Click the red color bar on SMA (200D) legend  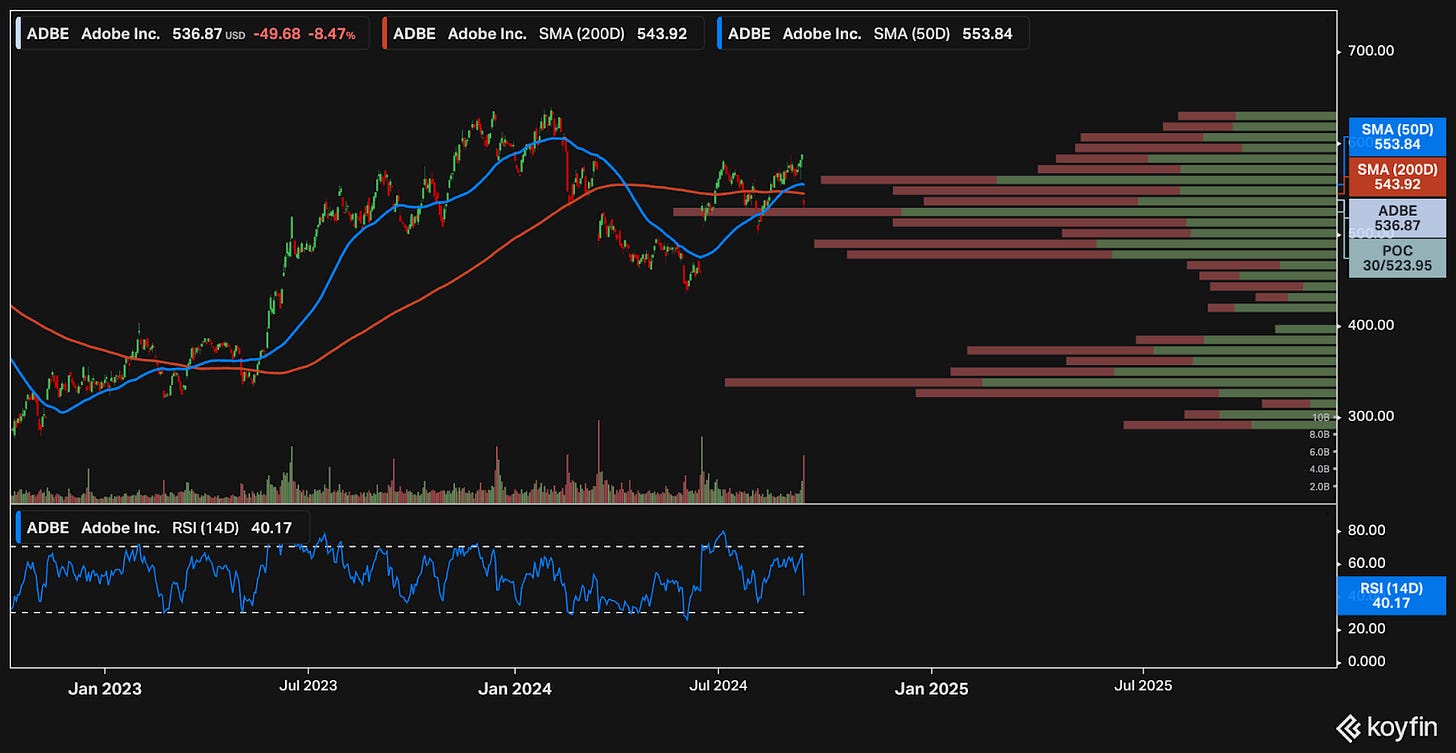pyautogui.click(x=386, y=33)
